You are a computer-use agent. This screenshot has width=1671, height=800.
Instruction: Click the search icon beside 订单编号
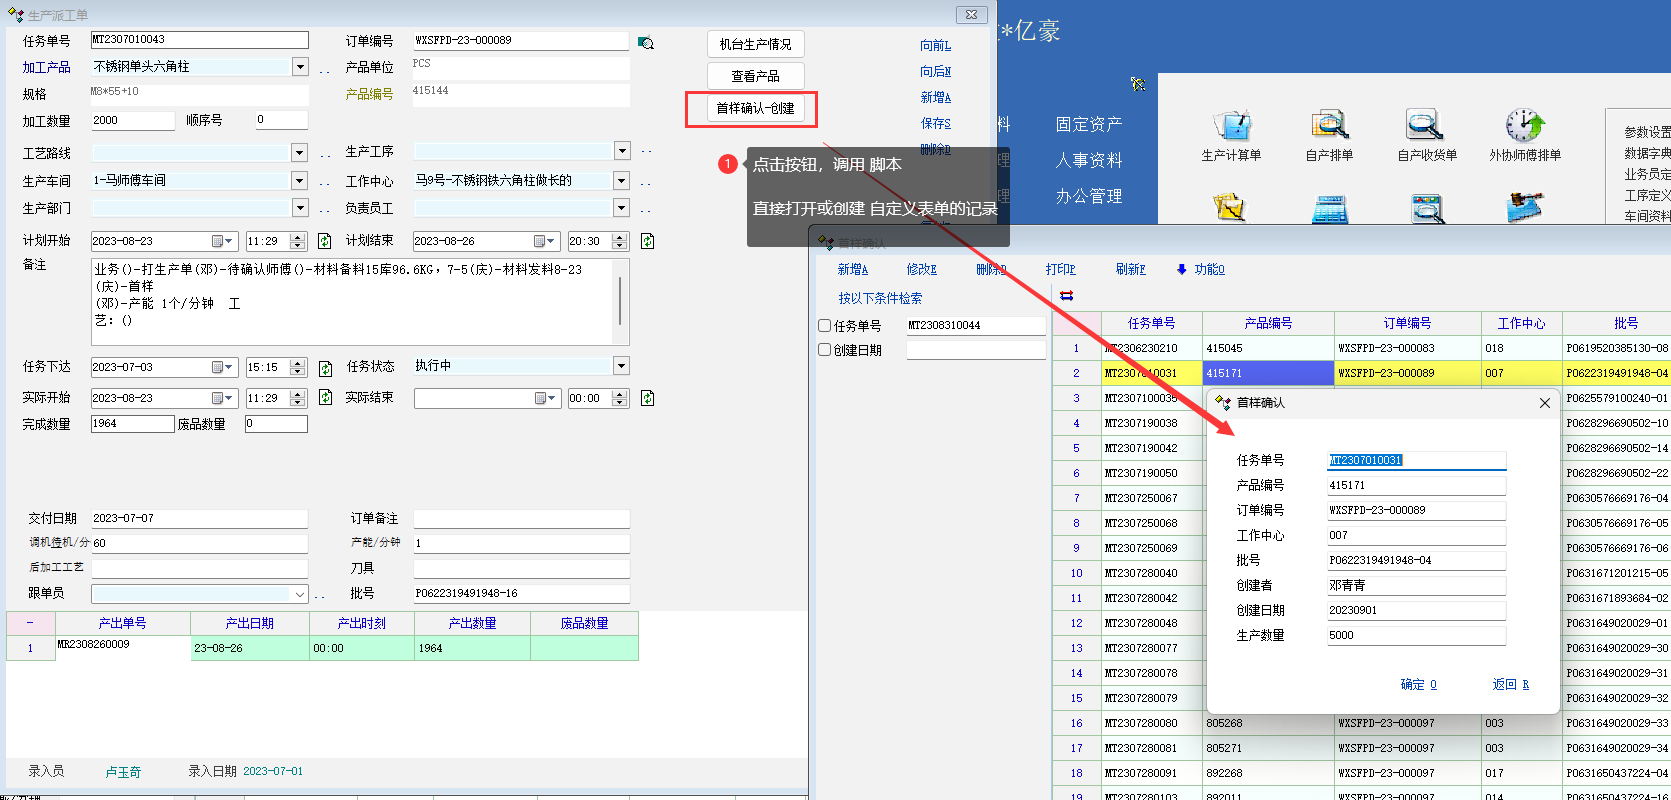[x=646, y=42]
